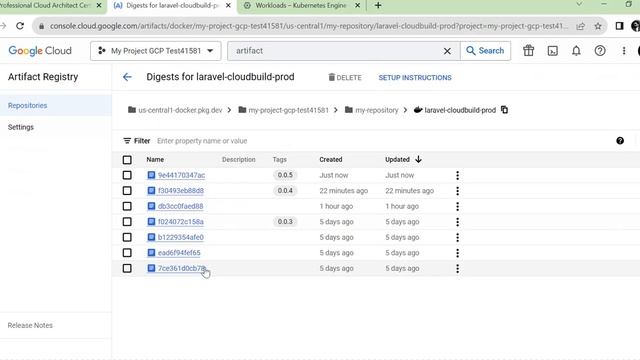This screenshot has height=360, width=640.
Task: Open more actions for db3cc0faed88 row
Action: (x=458, y=206)
